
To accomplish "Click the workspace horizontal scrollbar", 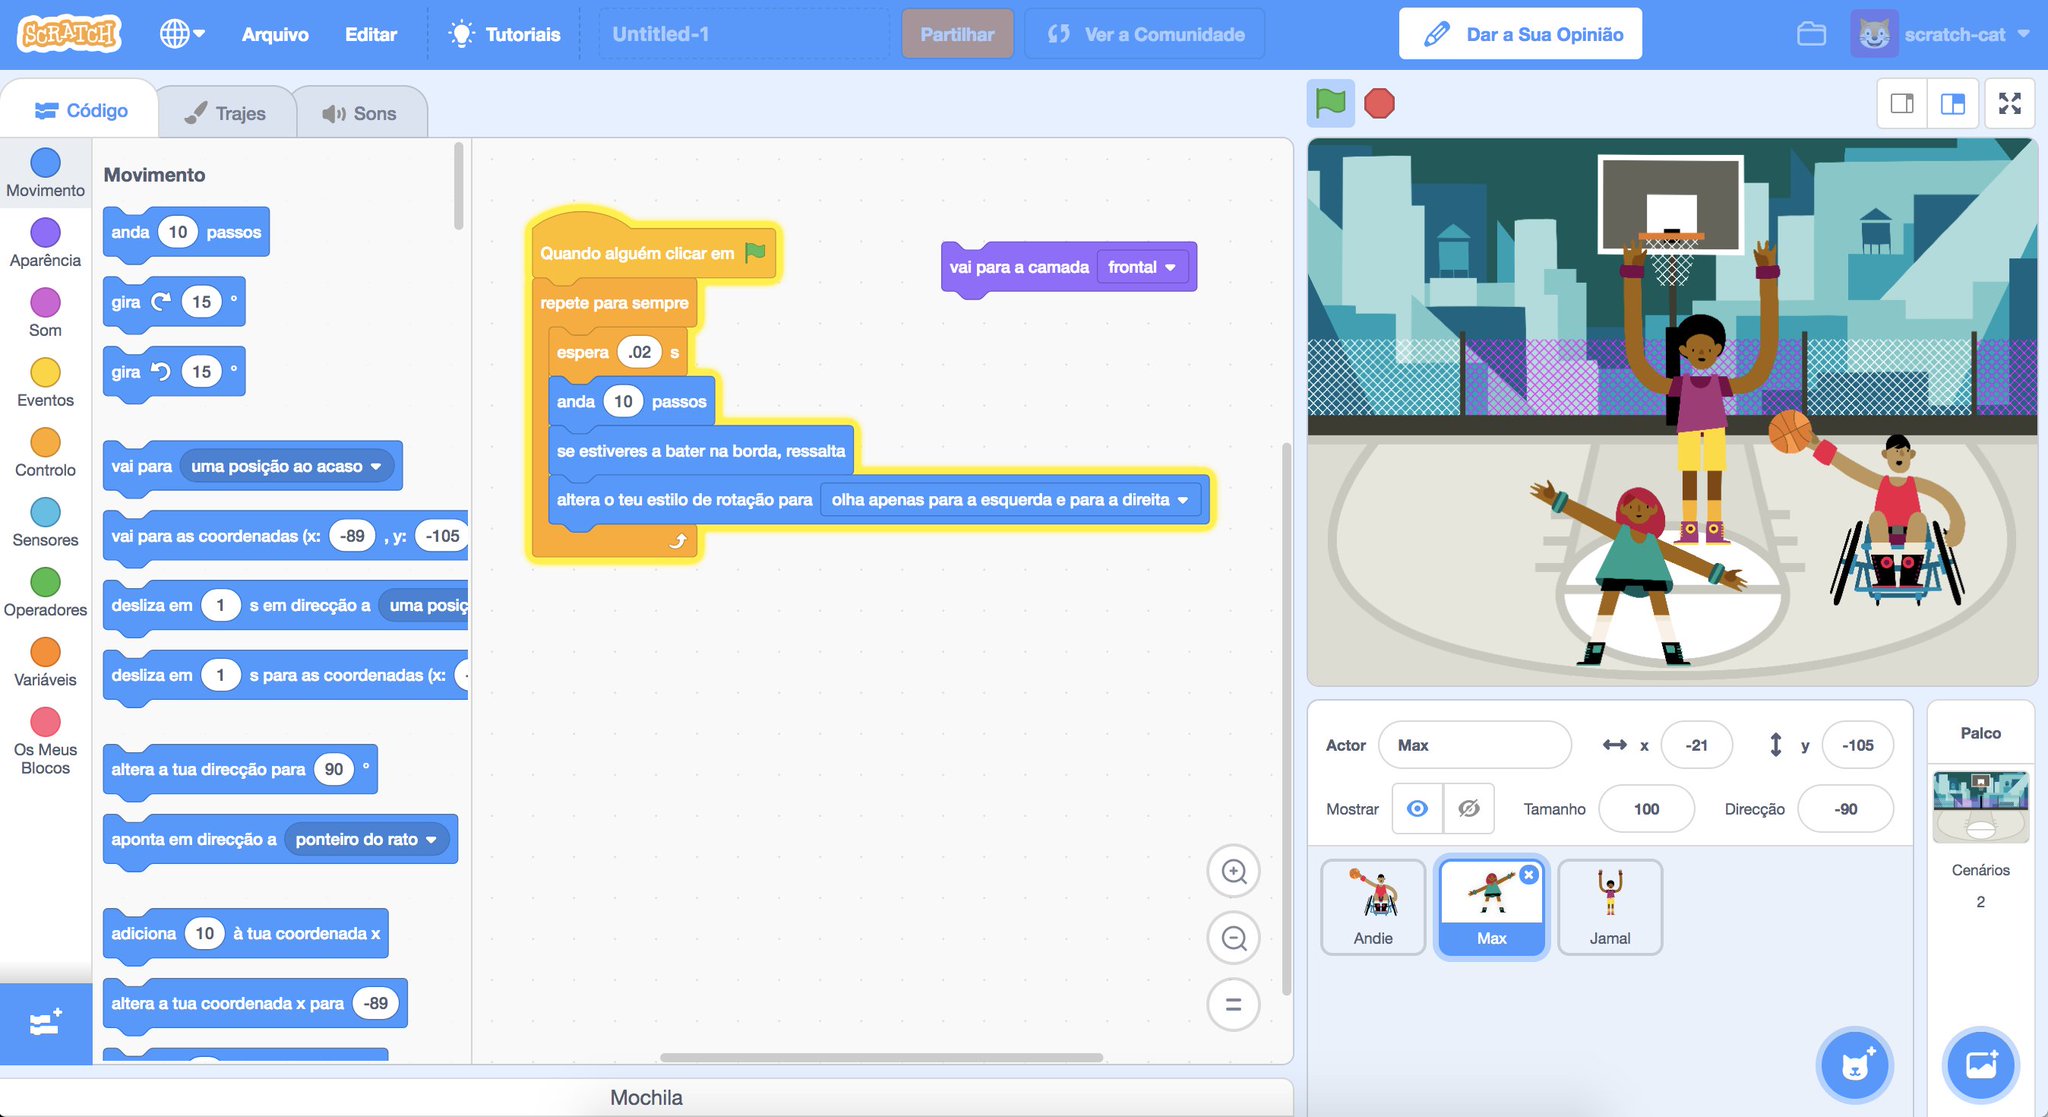I will [x=881, y=1057].
